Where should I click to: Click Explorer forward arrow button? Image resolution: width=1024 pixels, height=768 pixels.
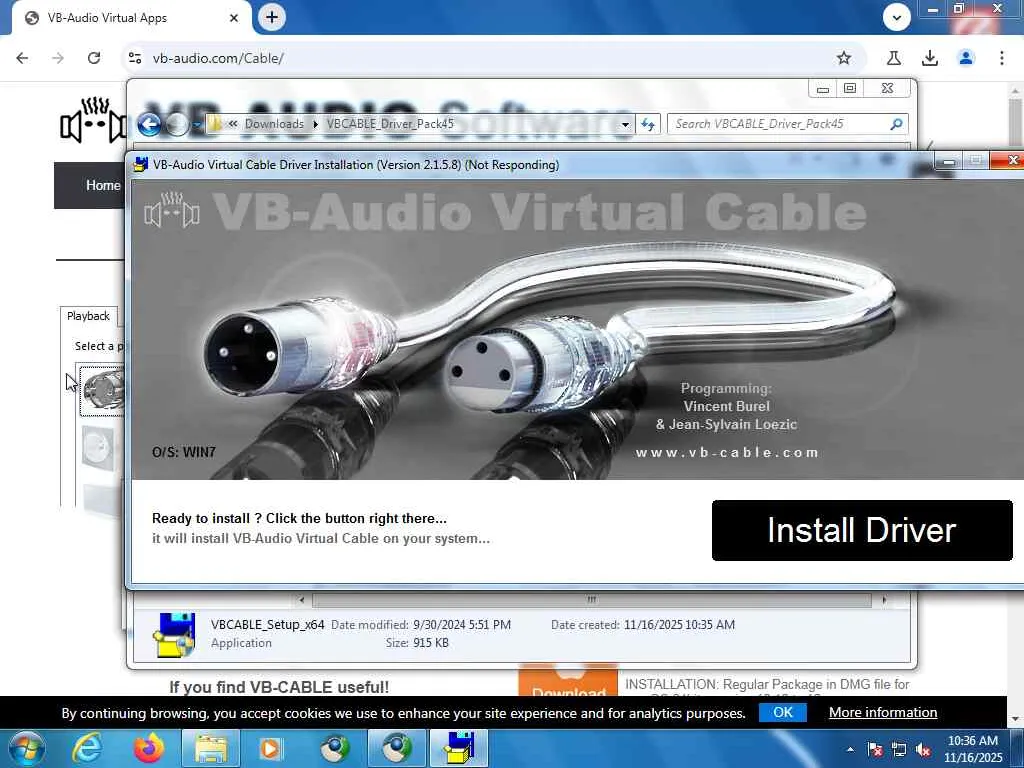click(x=177, y=124)
